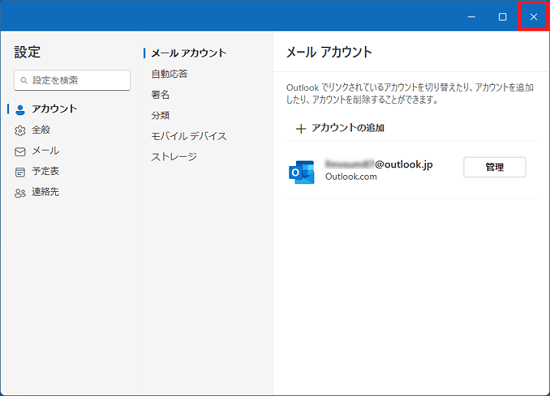Click アカウントの追加 link text
This screenshot has width=550, height=396.
tap(348, 128)
